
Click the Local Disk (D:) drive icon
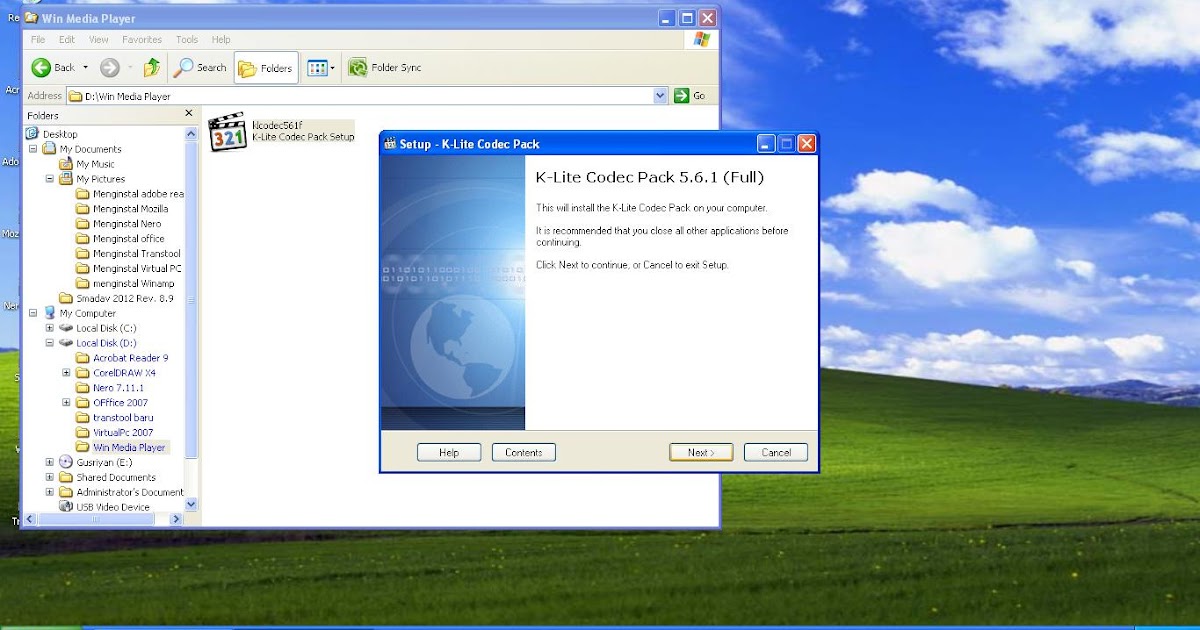[x=66, y=343]
